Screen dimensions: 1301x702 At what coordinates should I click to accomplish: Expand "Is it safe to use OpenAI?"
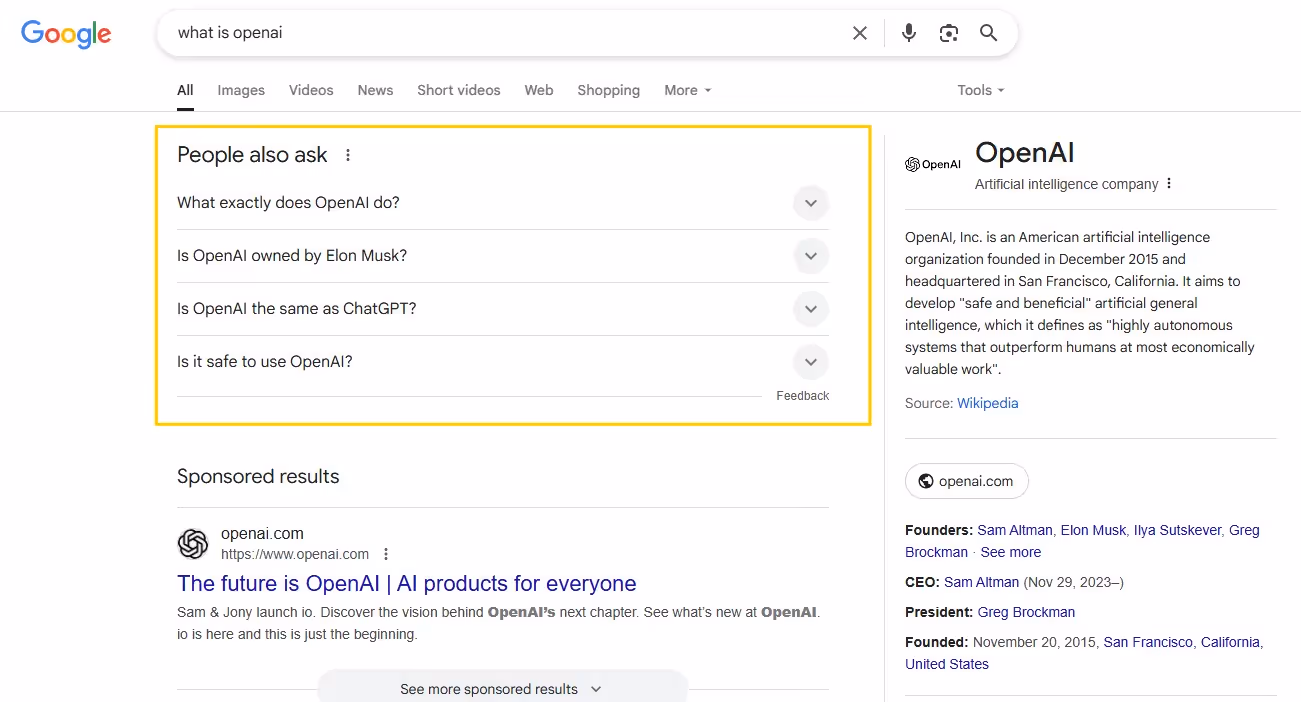[503, 362]
